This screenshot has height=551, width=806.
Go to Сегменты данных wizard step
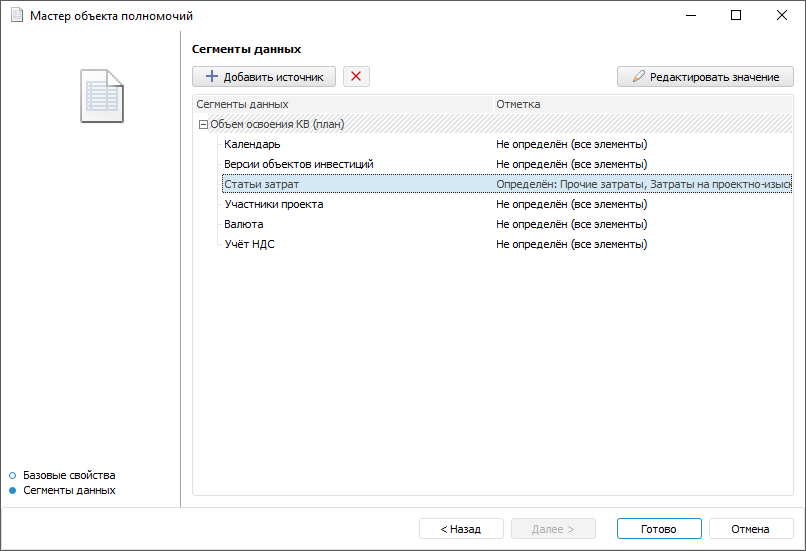click(x=69, y=490)
